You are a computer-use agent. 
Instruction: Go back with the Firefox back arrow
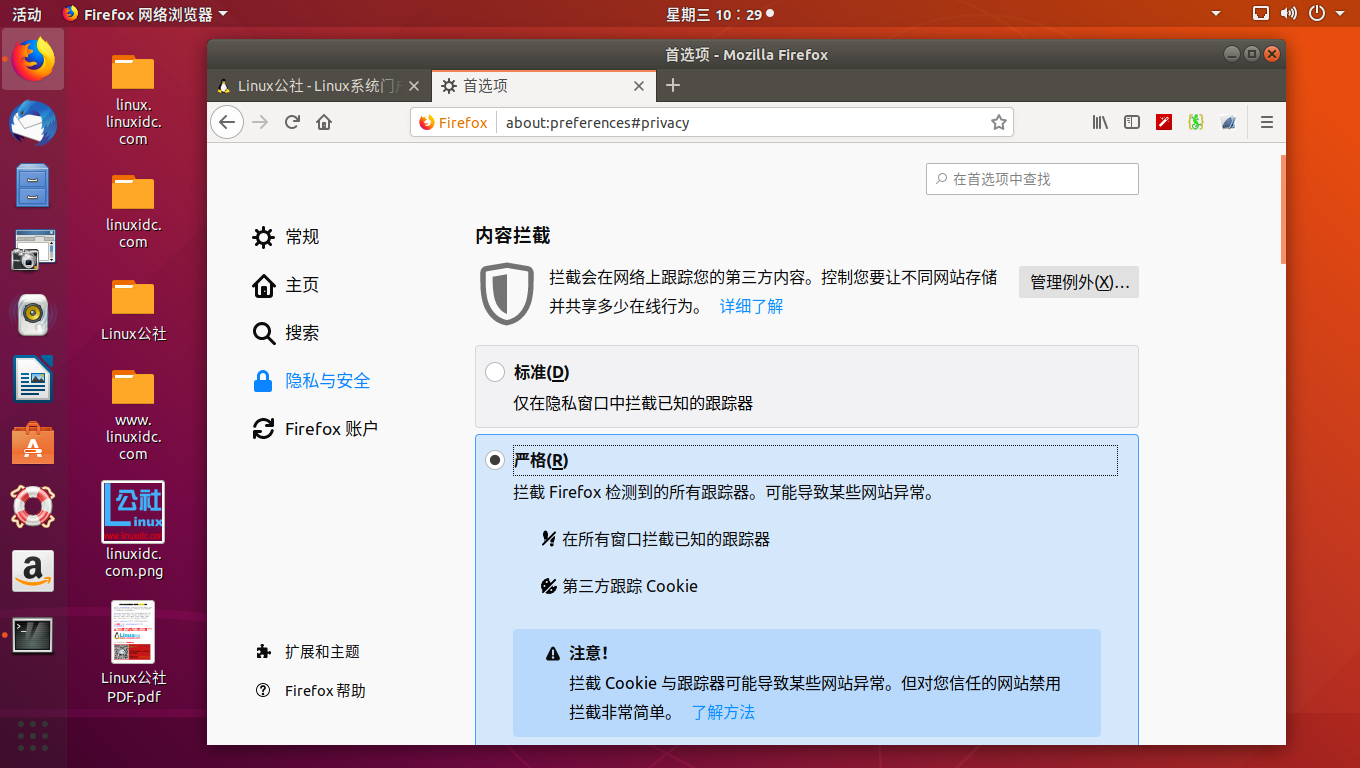[x=227, y=122]
